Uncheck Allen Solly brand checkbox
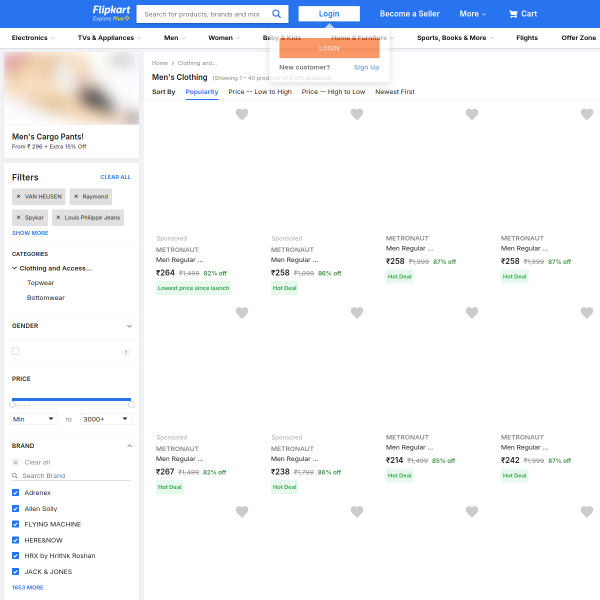The height and width of the screenshot is (600, 600). point(15,509)
